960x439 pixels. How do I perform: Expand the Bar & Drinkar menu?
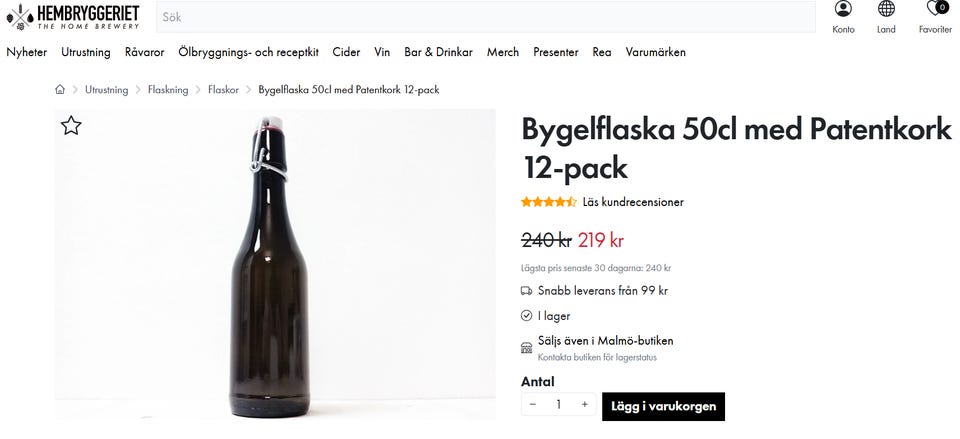pos(438,52)
